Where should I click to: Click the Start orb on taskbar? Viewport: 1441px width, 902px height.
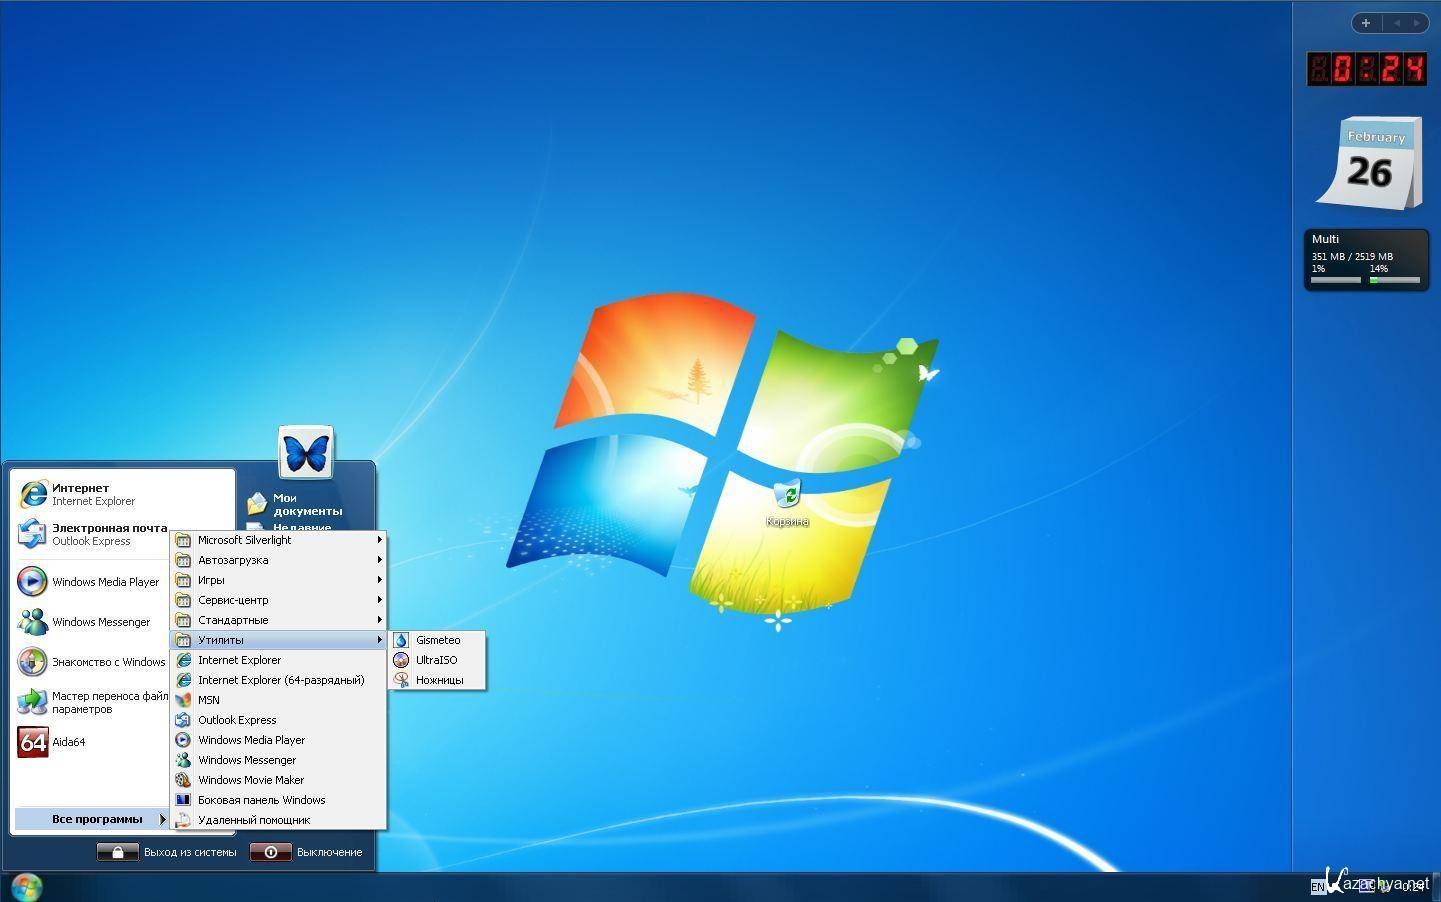tap(26, 886)
